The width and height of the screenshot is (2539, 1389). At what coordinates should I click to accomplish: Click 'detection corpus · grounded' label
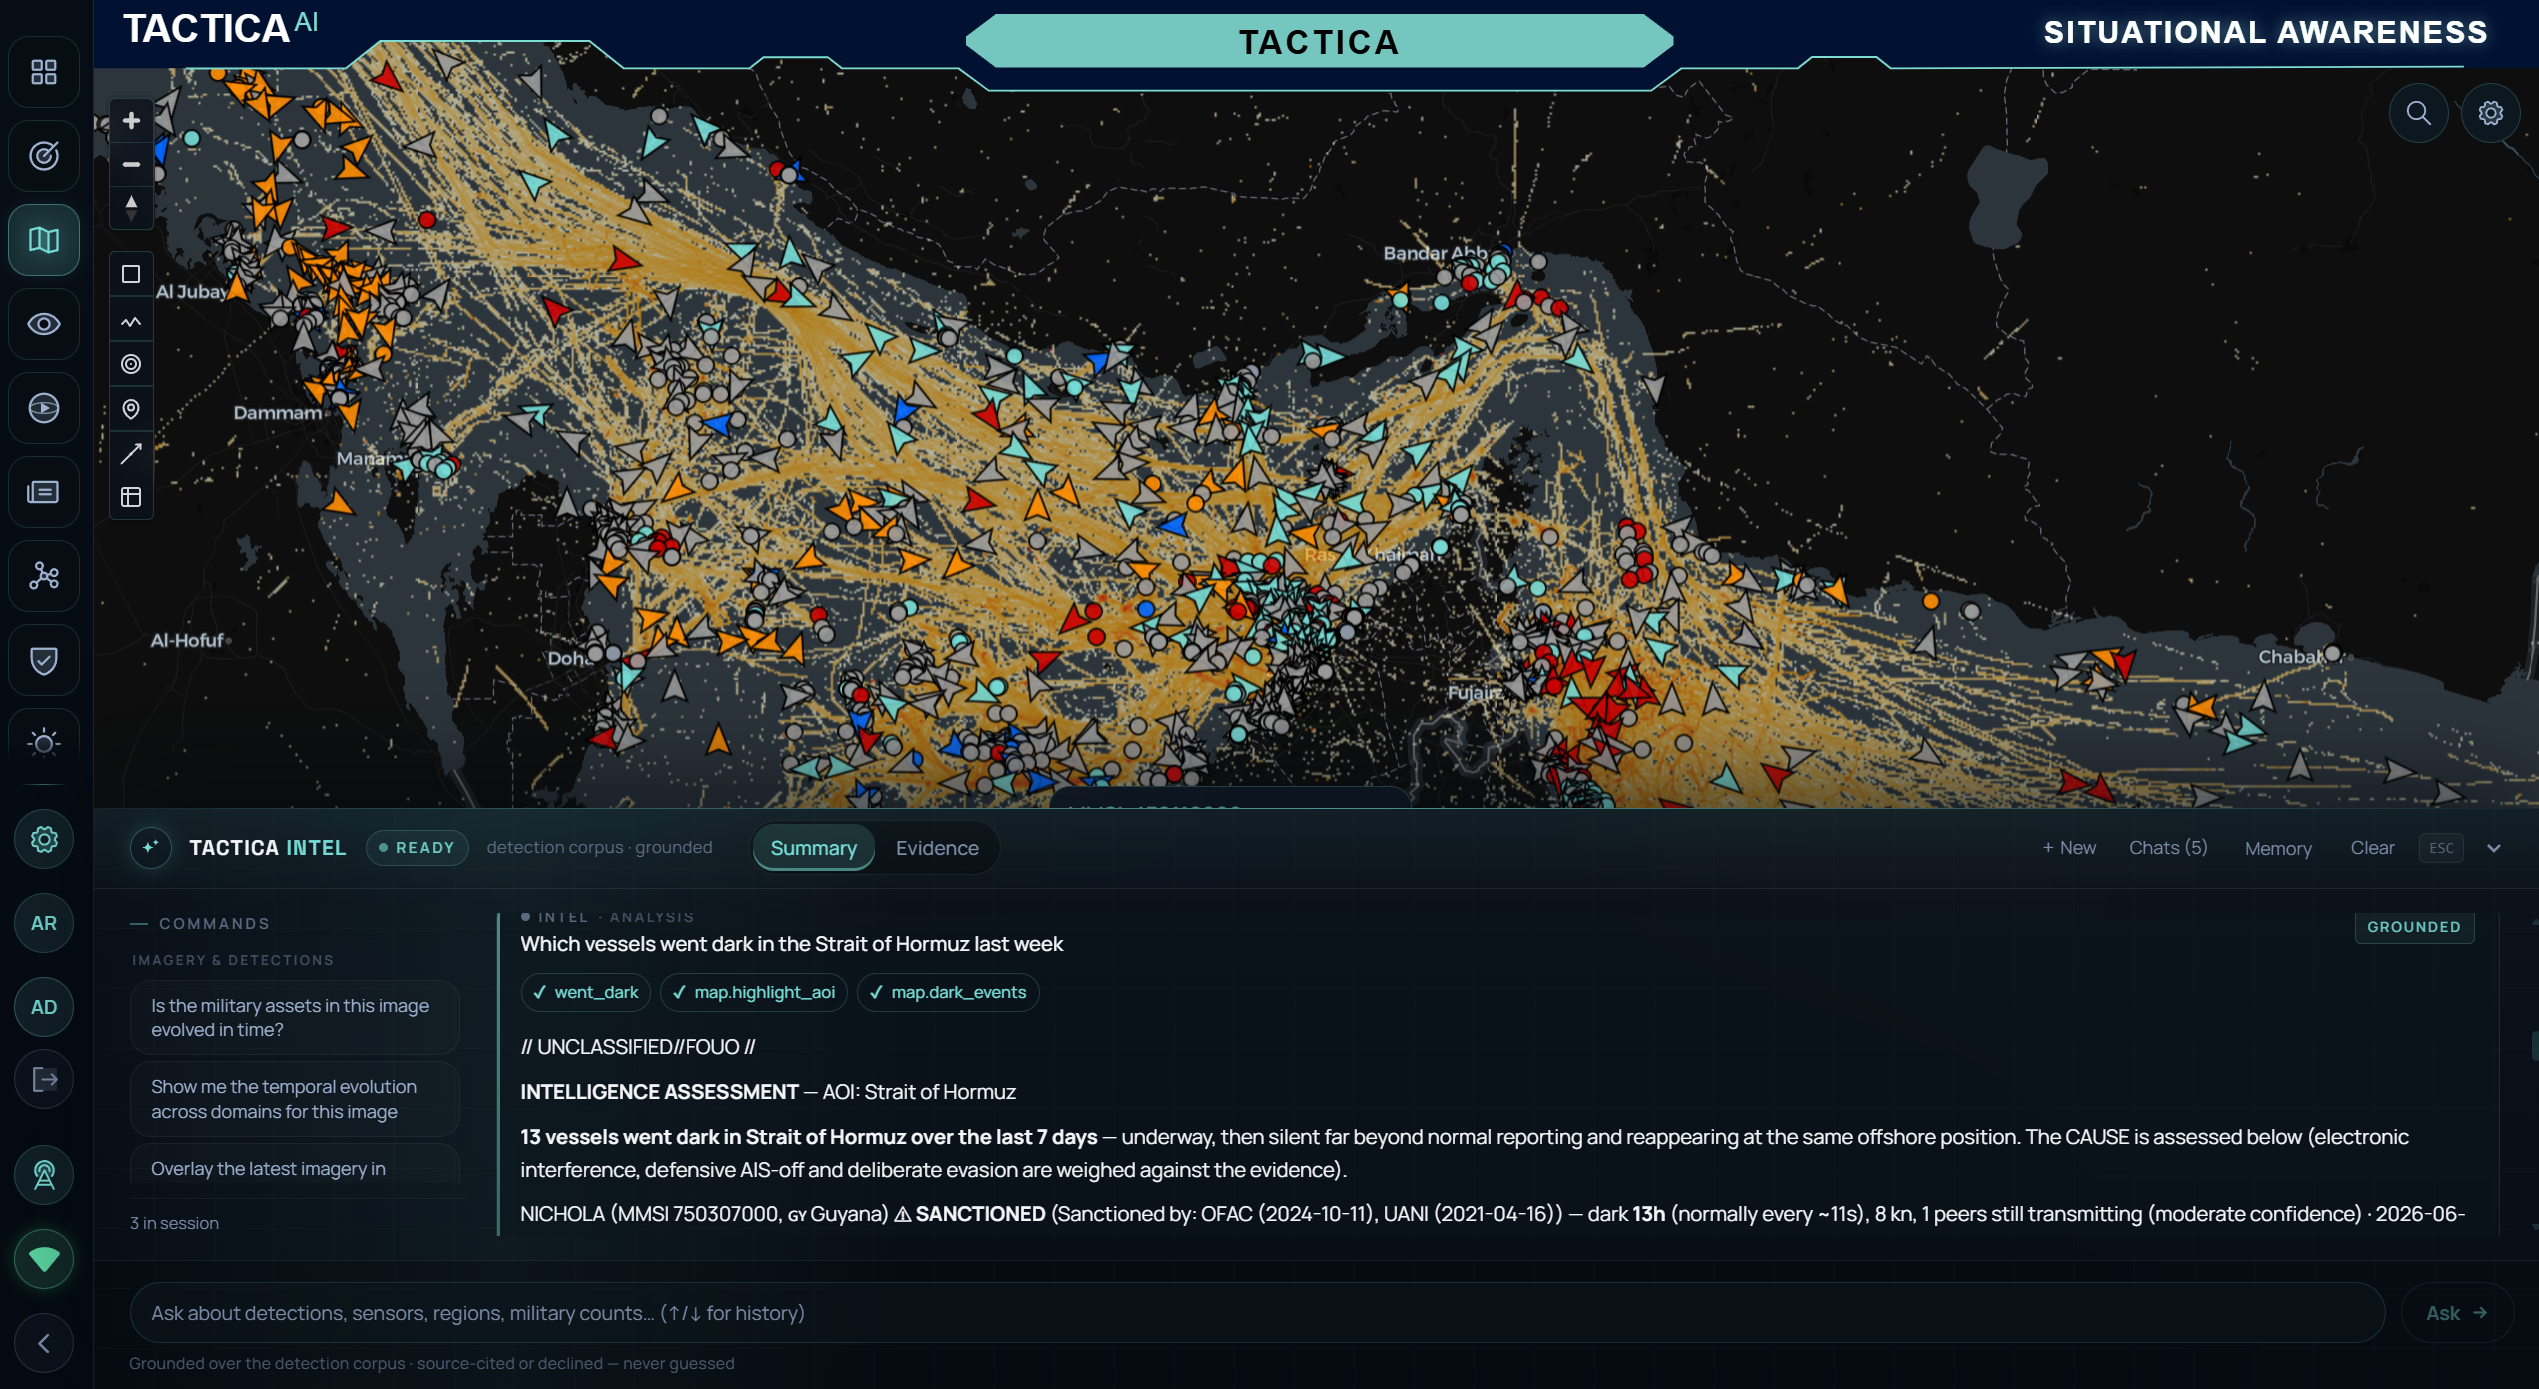pyautogui.click(x=600, y=848)
